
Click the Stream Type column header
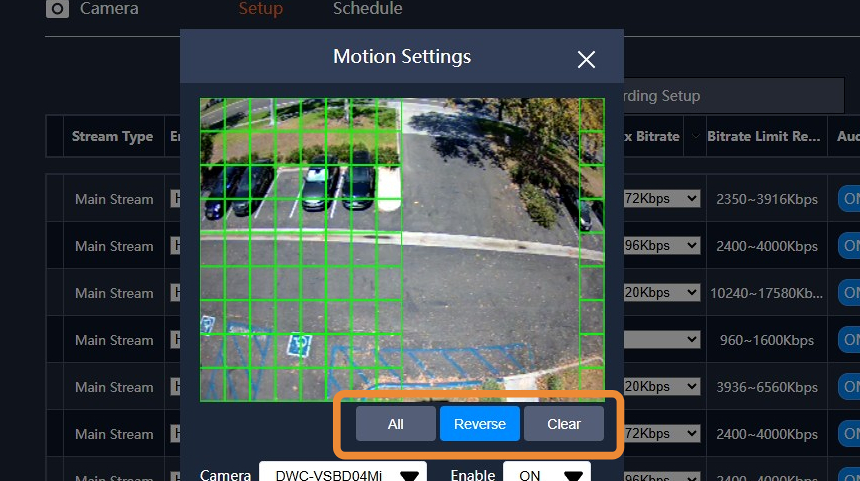click(x=112, y=136)
